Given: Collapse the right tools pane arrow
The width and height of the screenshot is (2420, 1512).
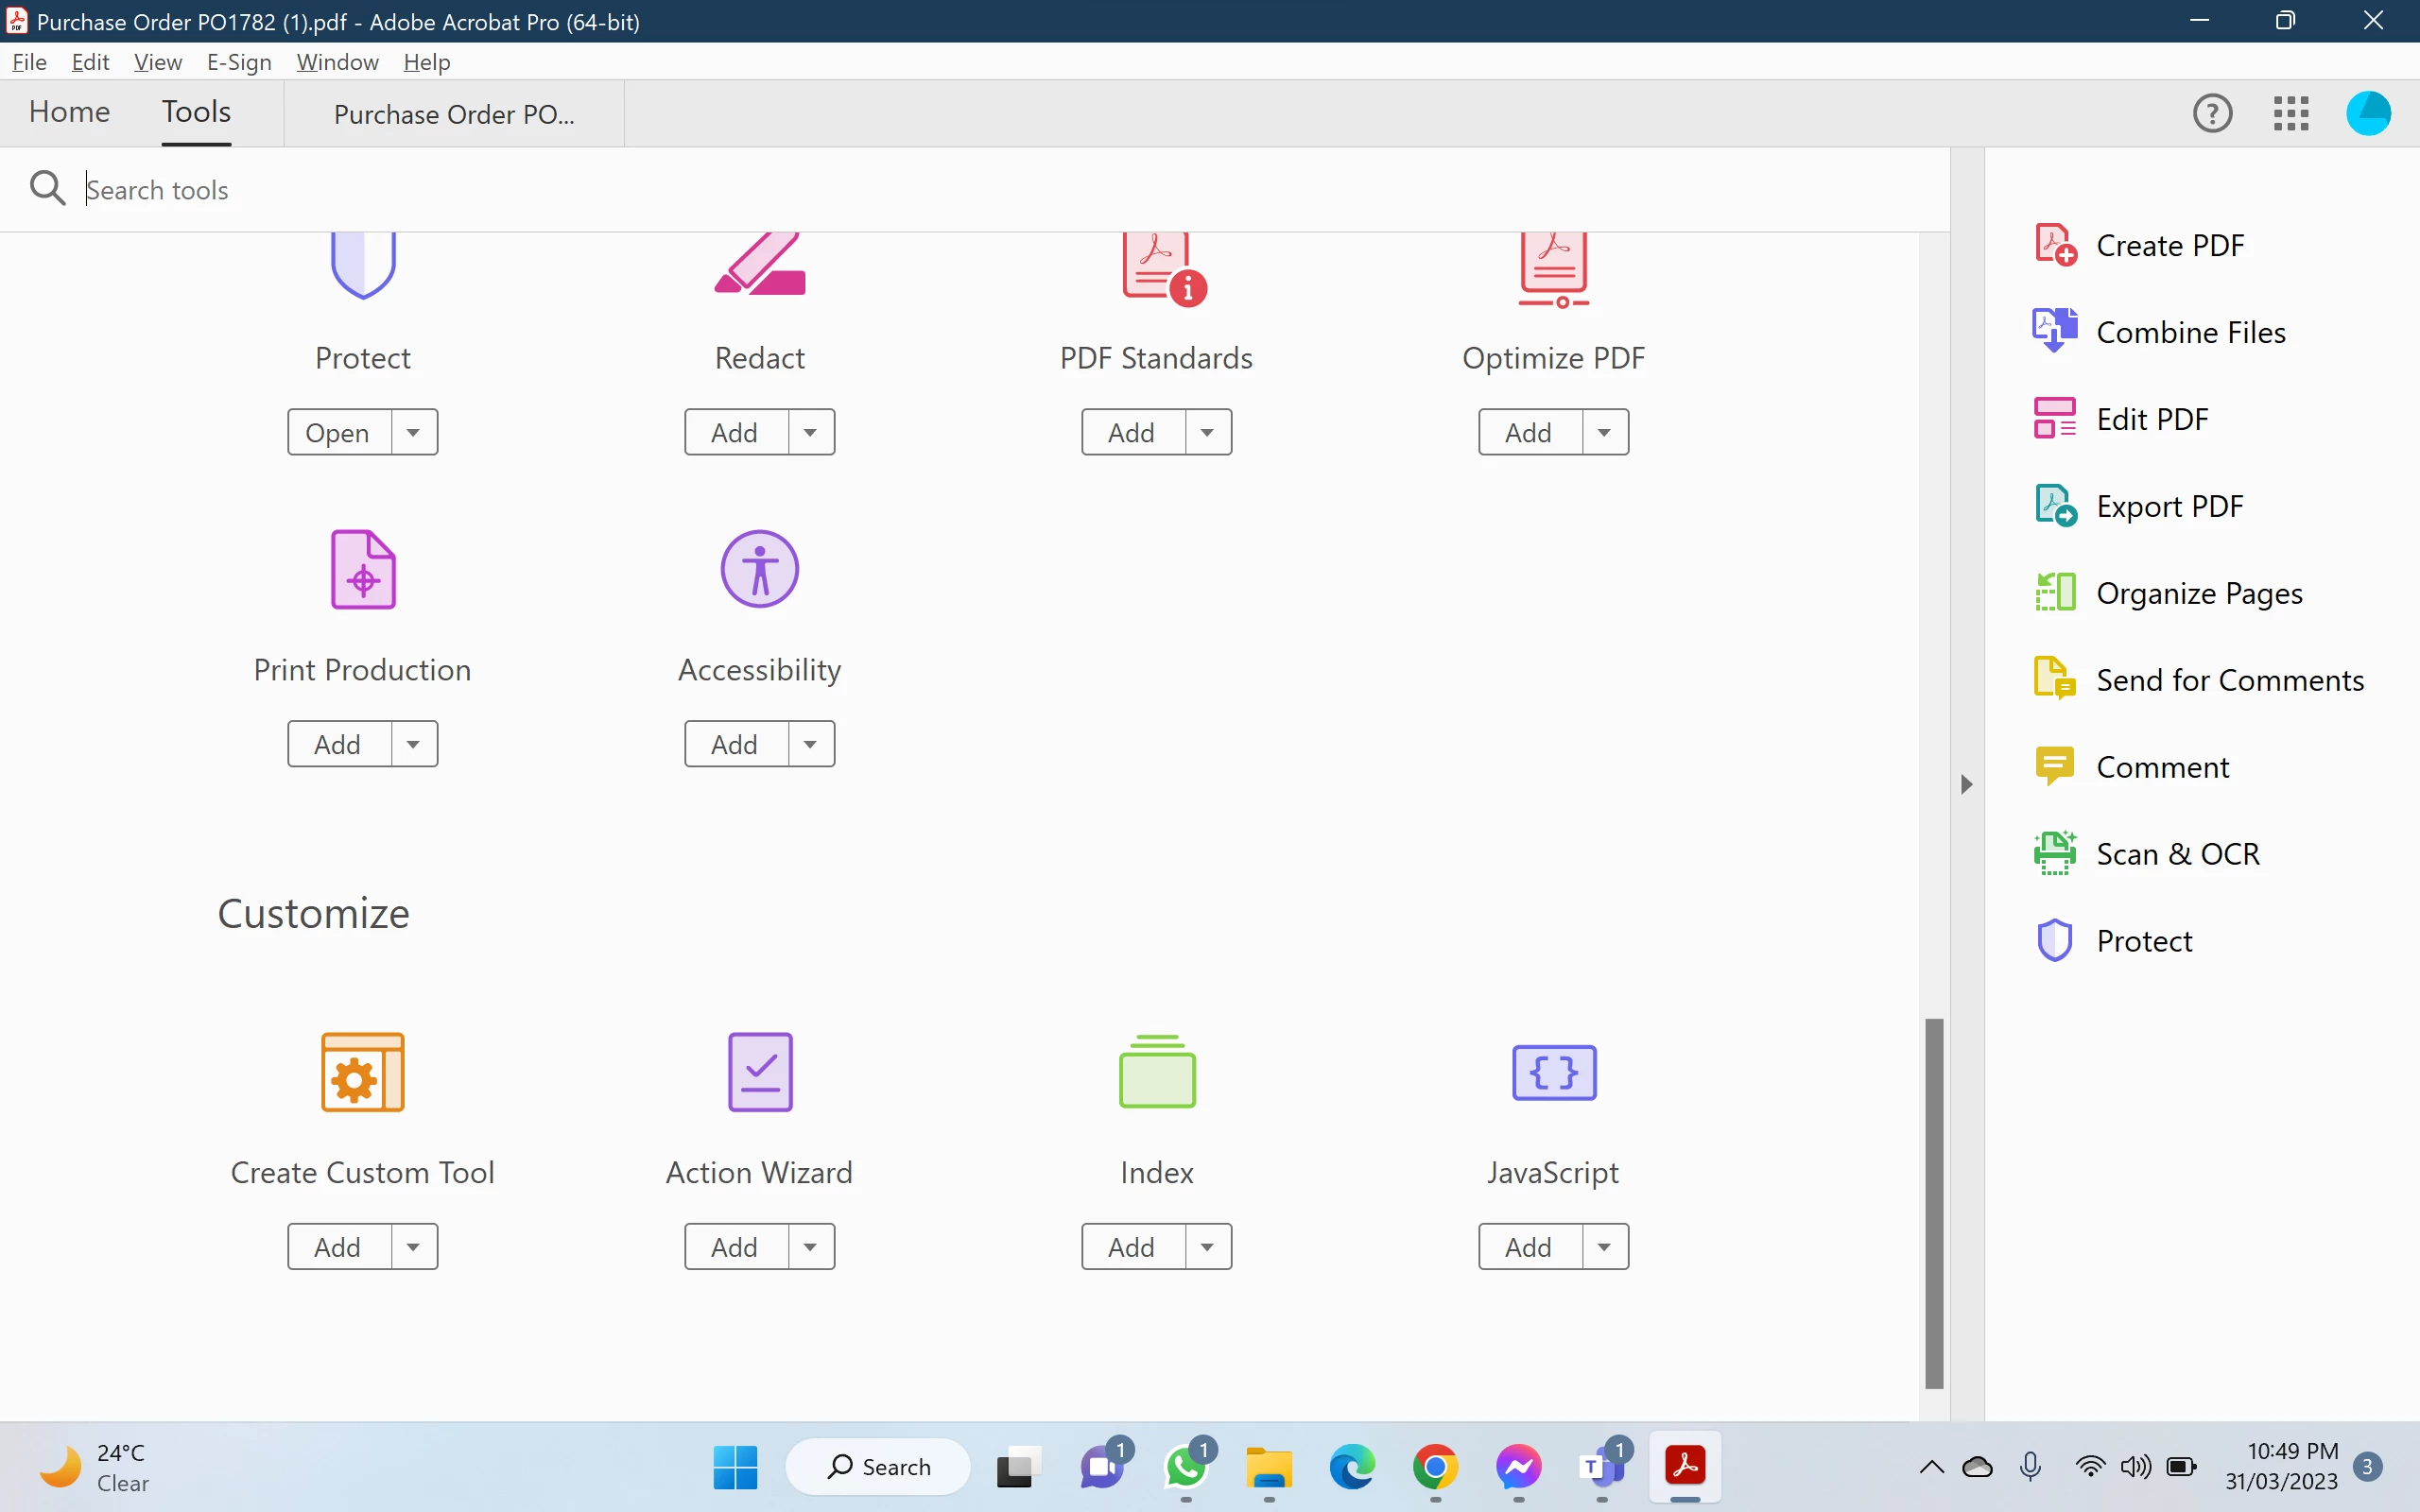Looking at the screenshot, I should coord(1966,784).
